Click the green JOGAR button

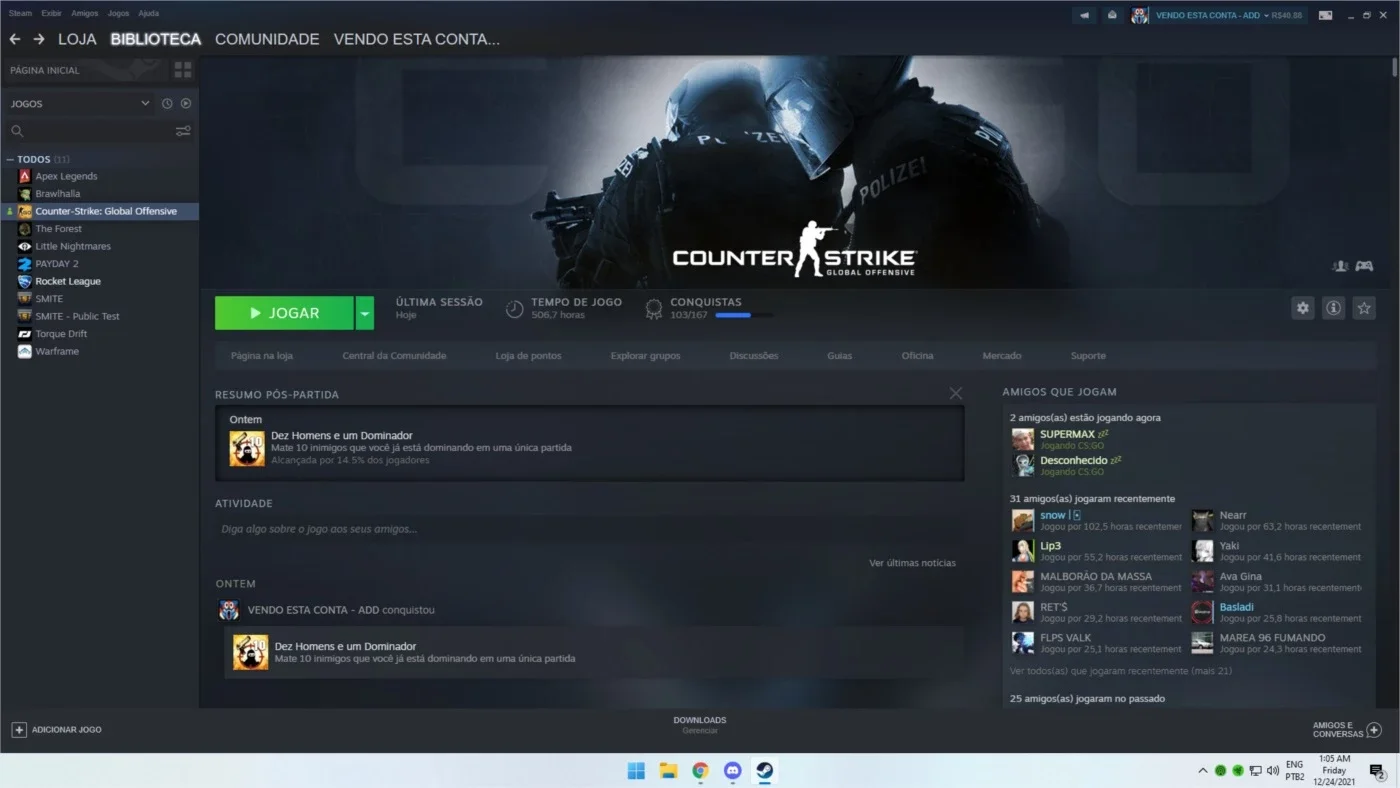[x=284, y=313]
